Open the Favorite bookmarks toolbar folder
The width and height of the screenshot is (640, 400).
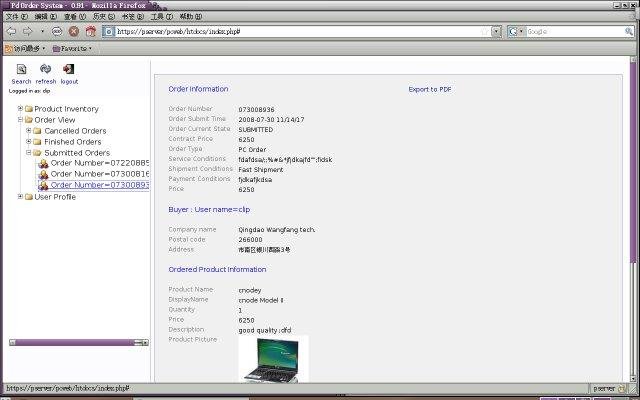pos(72,49)
